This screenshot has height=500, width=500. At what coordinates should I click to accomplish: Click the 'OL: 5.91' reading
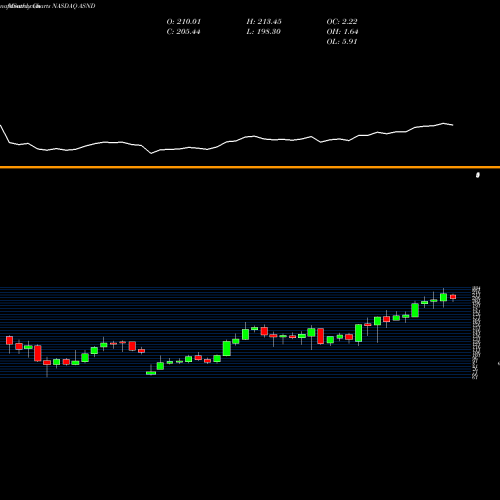[342, 42]
